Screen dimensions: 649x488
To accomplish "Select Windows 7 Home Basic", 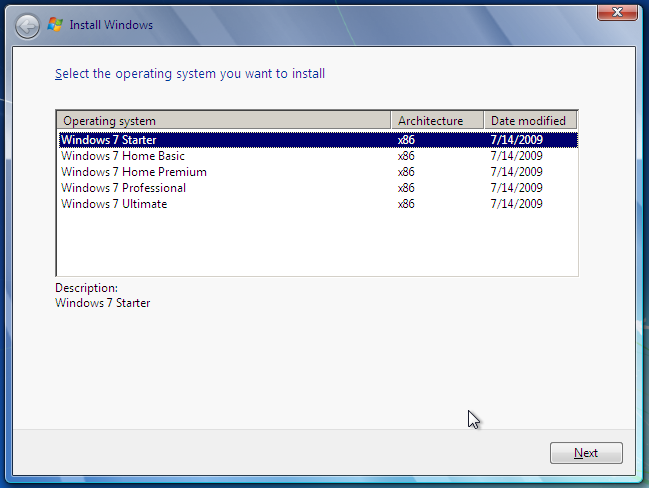I will 318,156.
